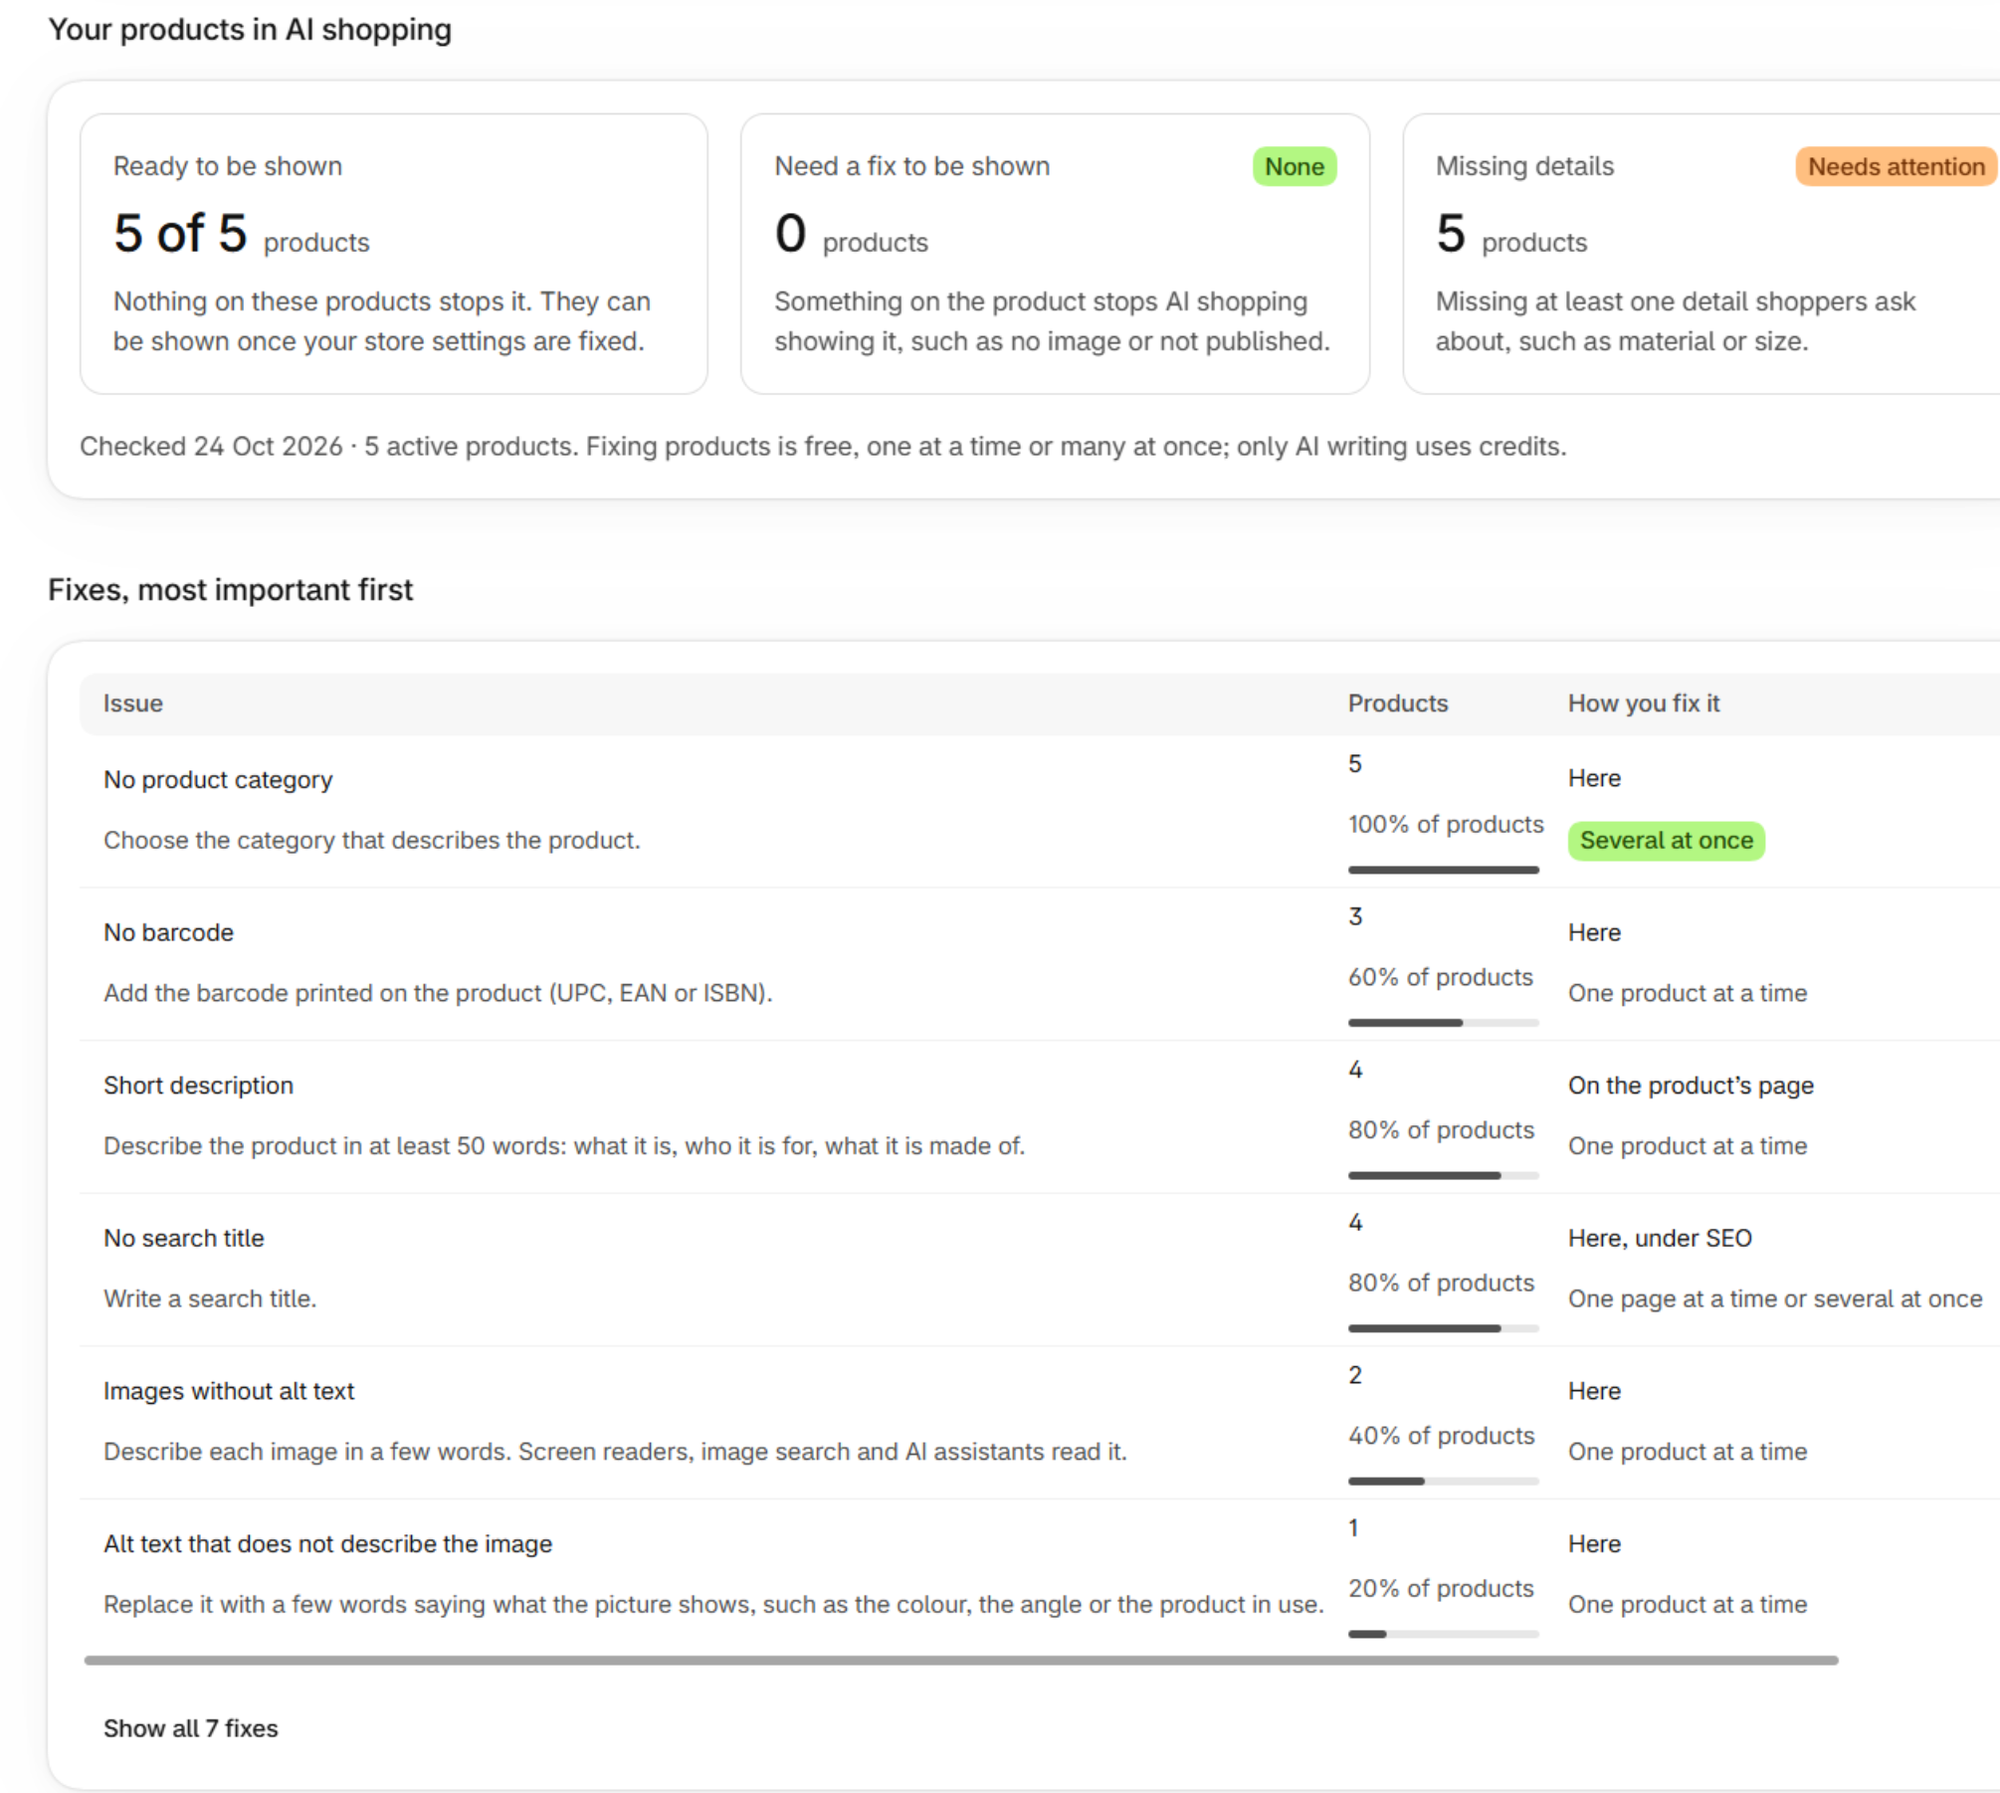The width and height of the screenshot is (2000, 1793).
Task: Click 'One page at a time or several at once'
Action: pyautogui.click(x=1775, y=1299)
